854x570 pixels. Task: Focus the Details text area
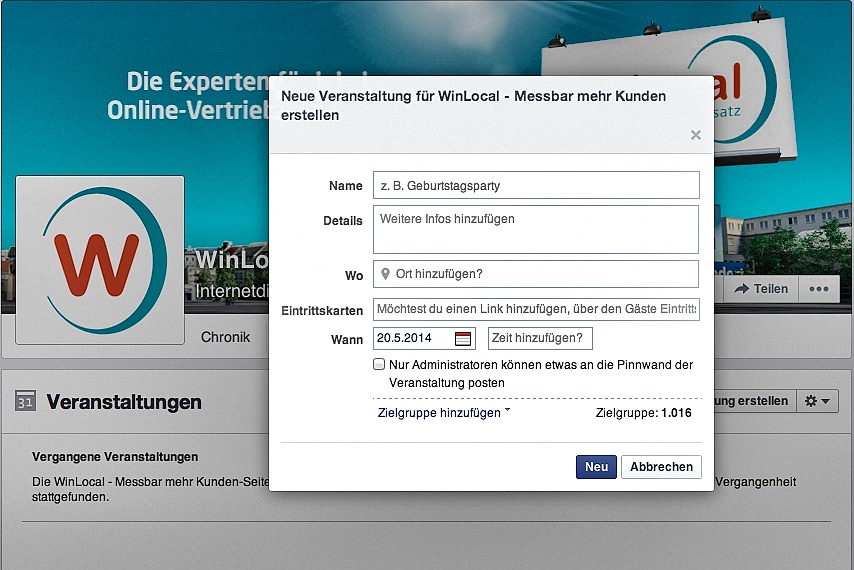[536, 229]
